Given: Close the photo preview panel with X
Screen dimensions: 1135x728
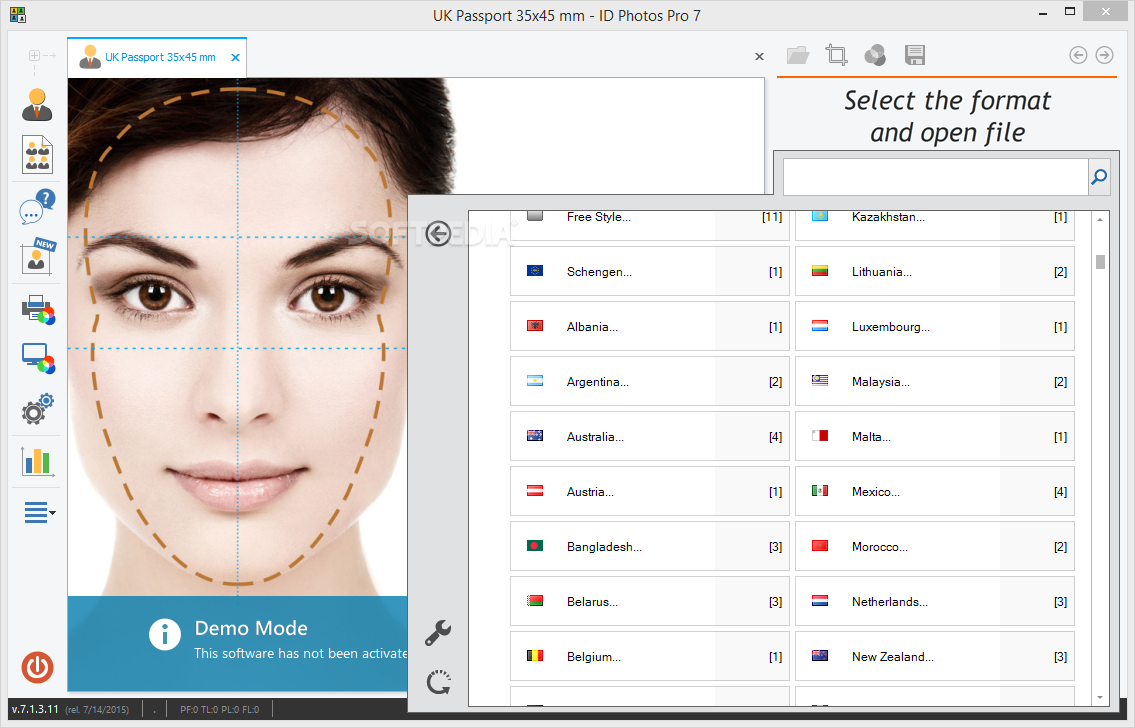Looking at the screenshot, I should click(759, 56).
